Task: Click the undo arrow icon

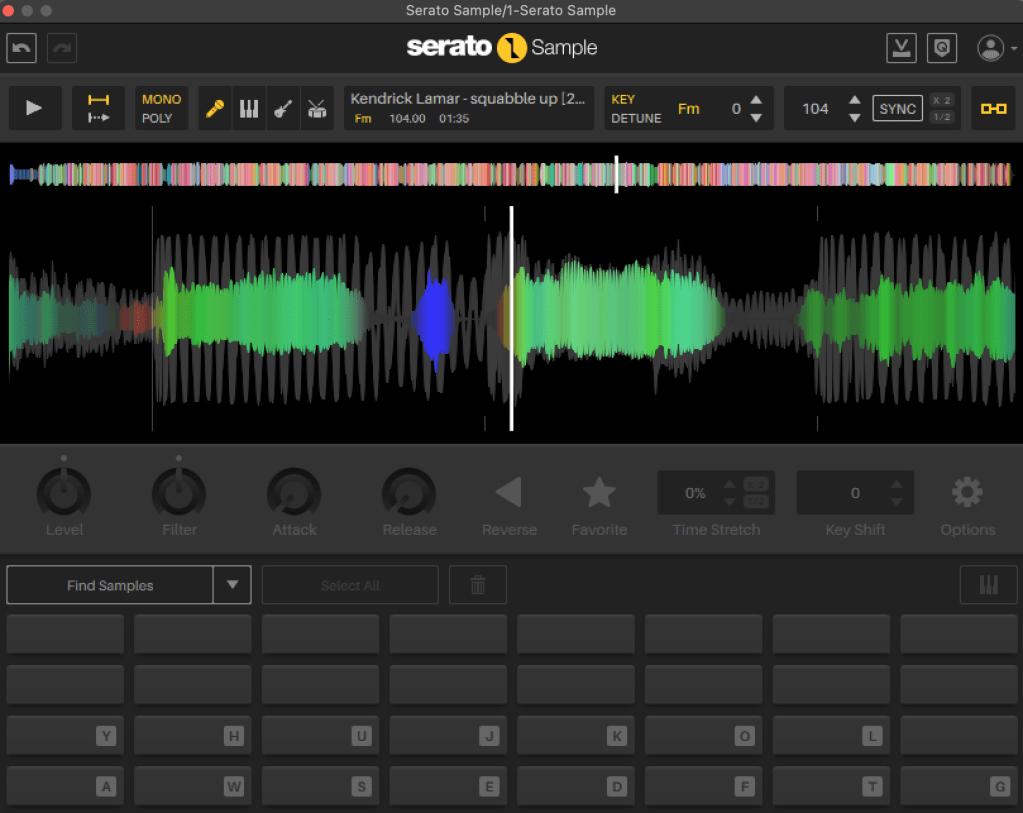Action: (x=22, y=48)
